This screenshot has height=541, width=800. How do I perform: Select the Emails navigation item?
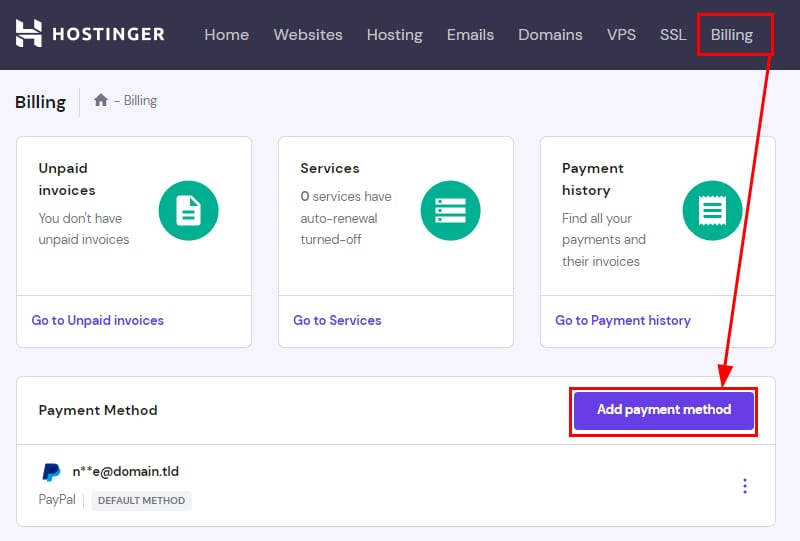click(470, 34)
